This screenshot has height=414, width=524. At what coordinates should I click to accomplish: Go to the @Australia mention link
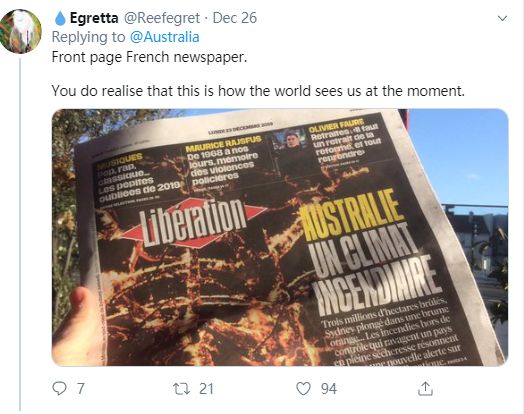(164, 37)
